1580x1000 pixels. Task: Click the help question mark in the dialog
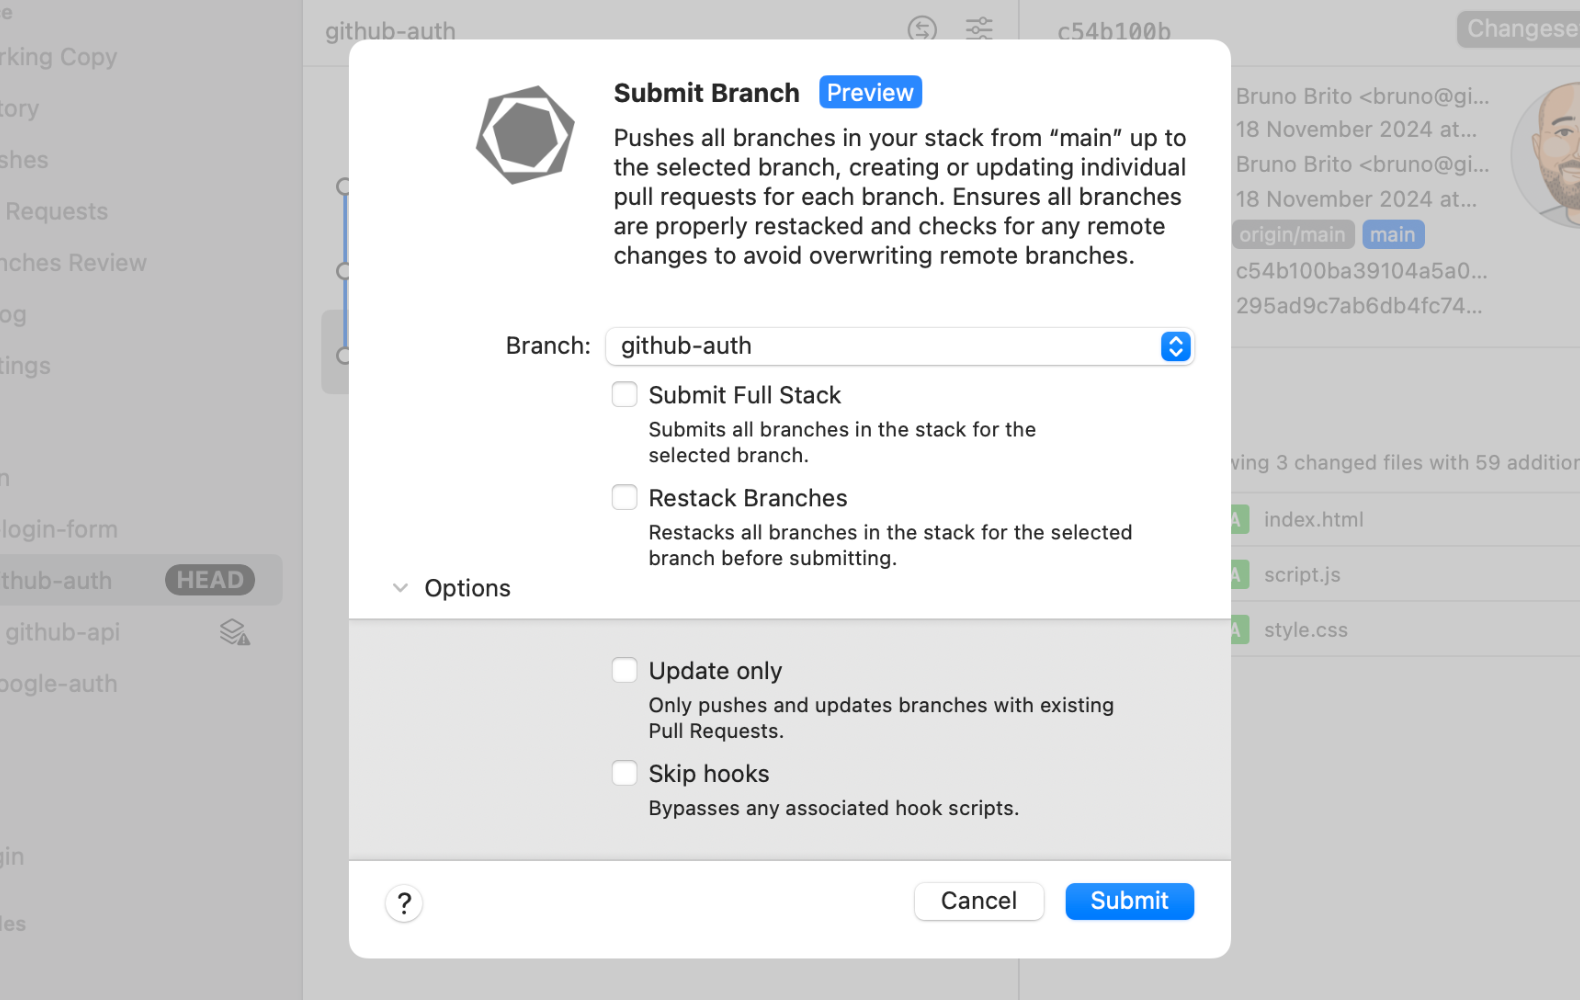click(403, 902)
